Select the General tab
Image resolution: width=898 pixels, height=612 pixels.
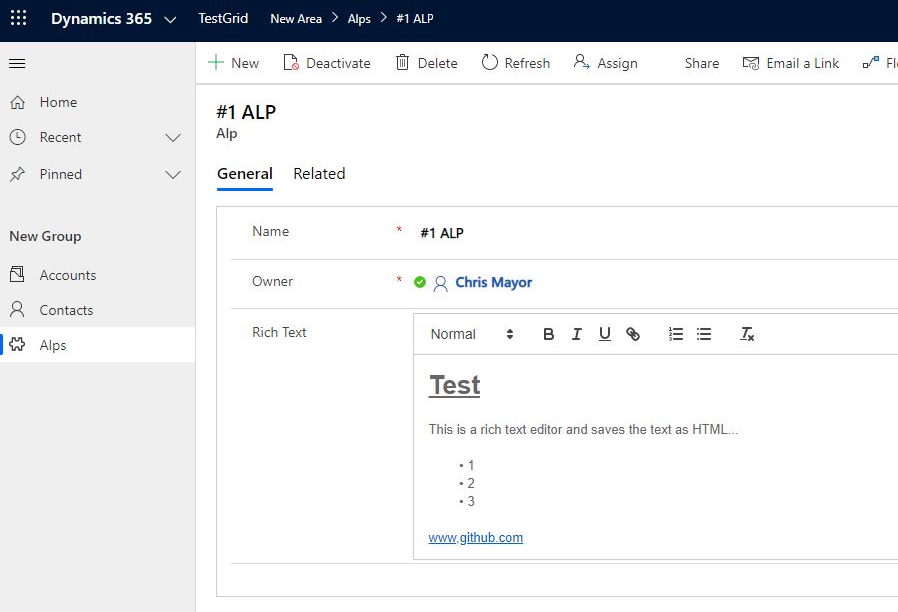coord(245,174)
